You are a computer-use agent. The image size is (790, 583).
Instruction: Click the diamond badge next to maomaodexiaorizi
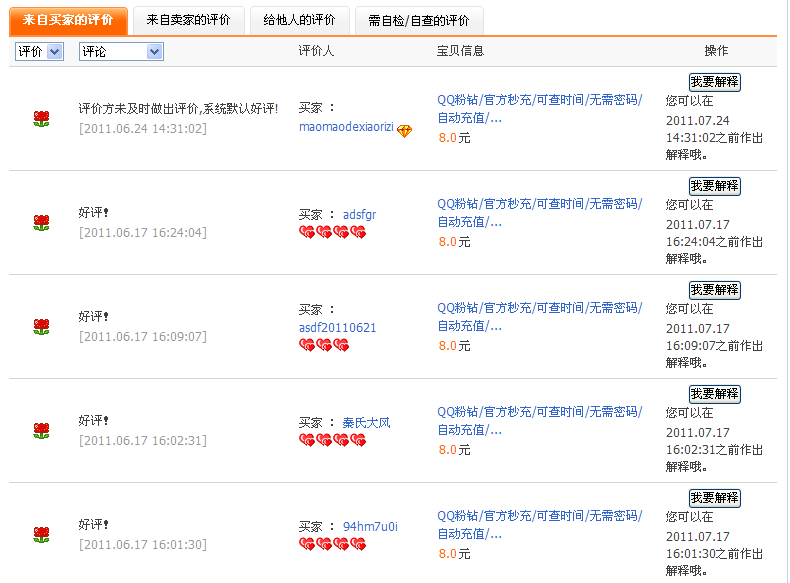pos(404,130)
